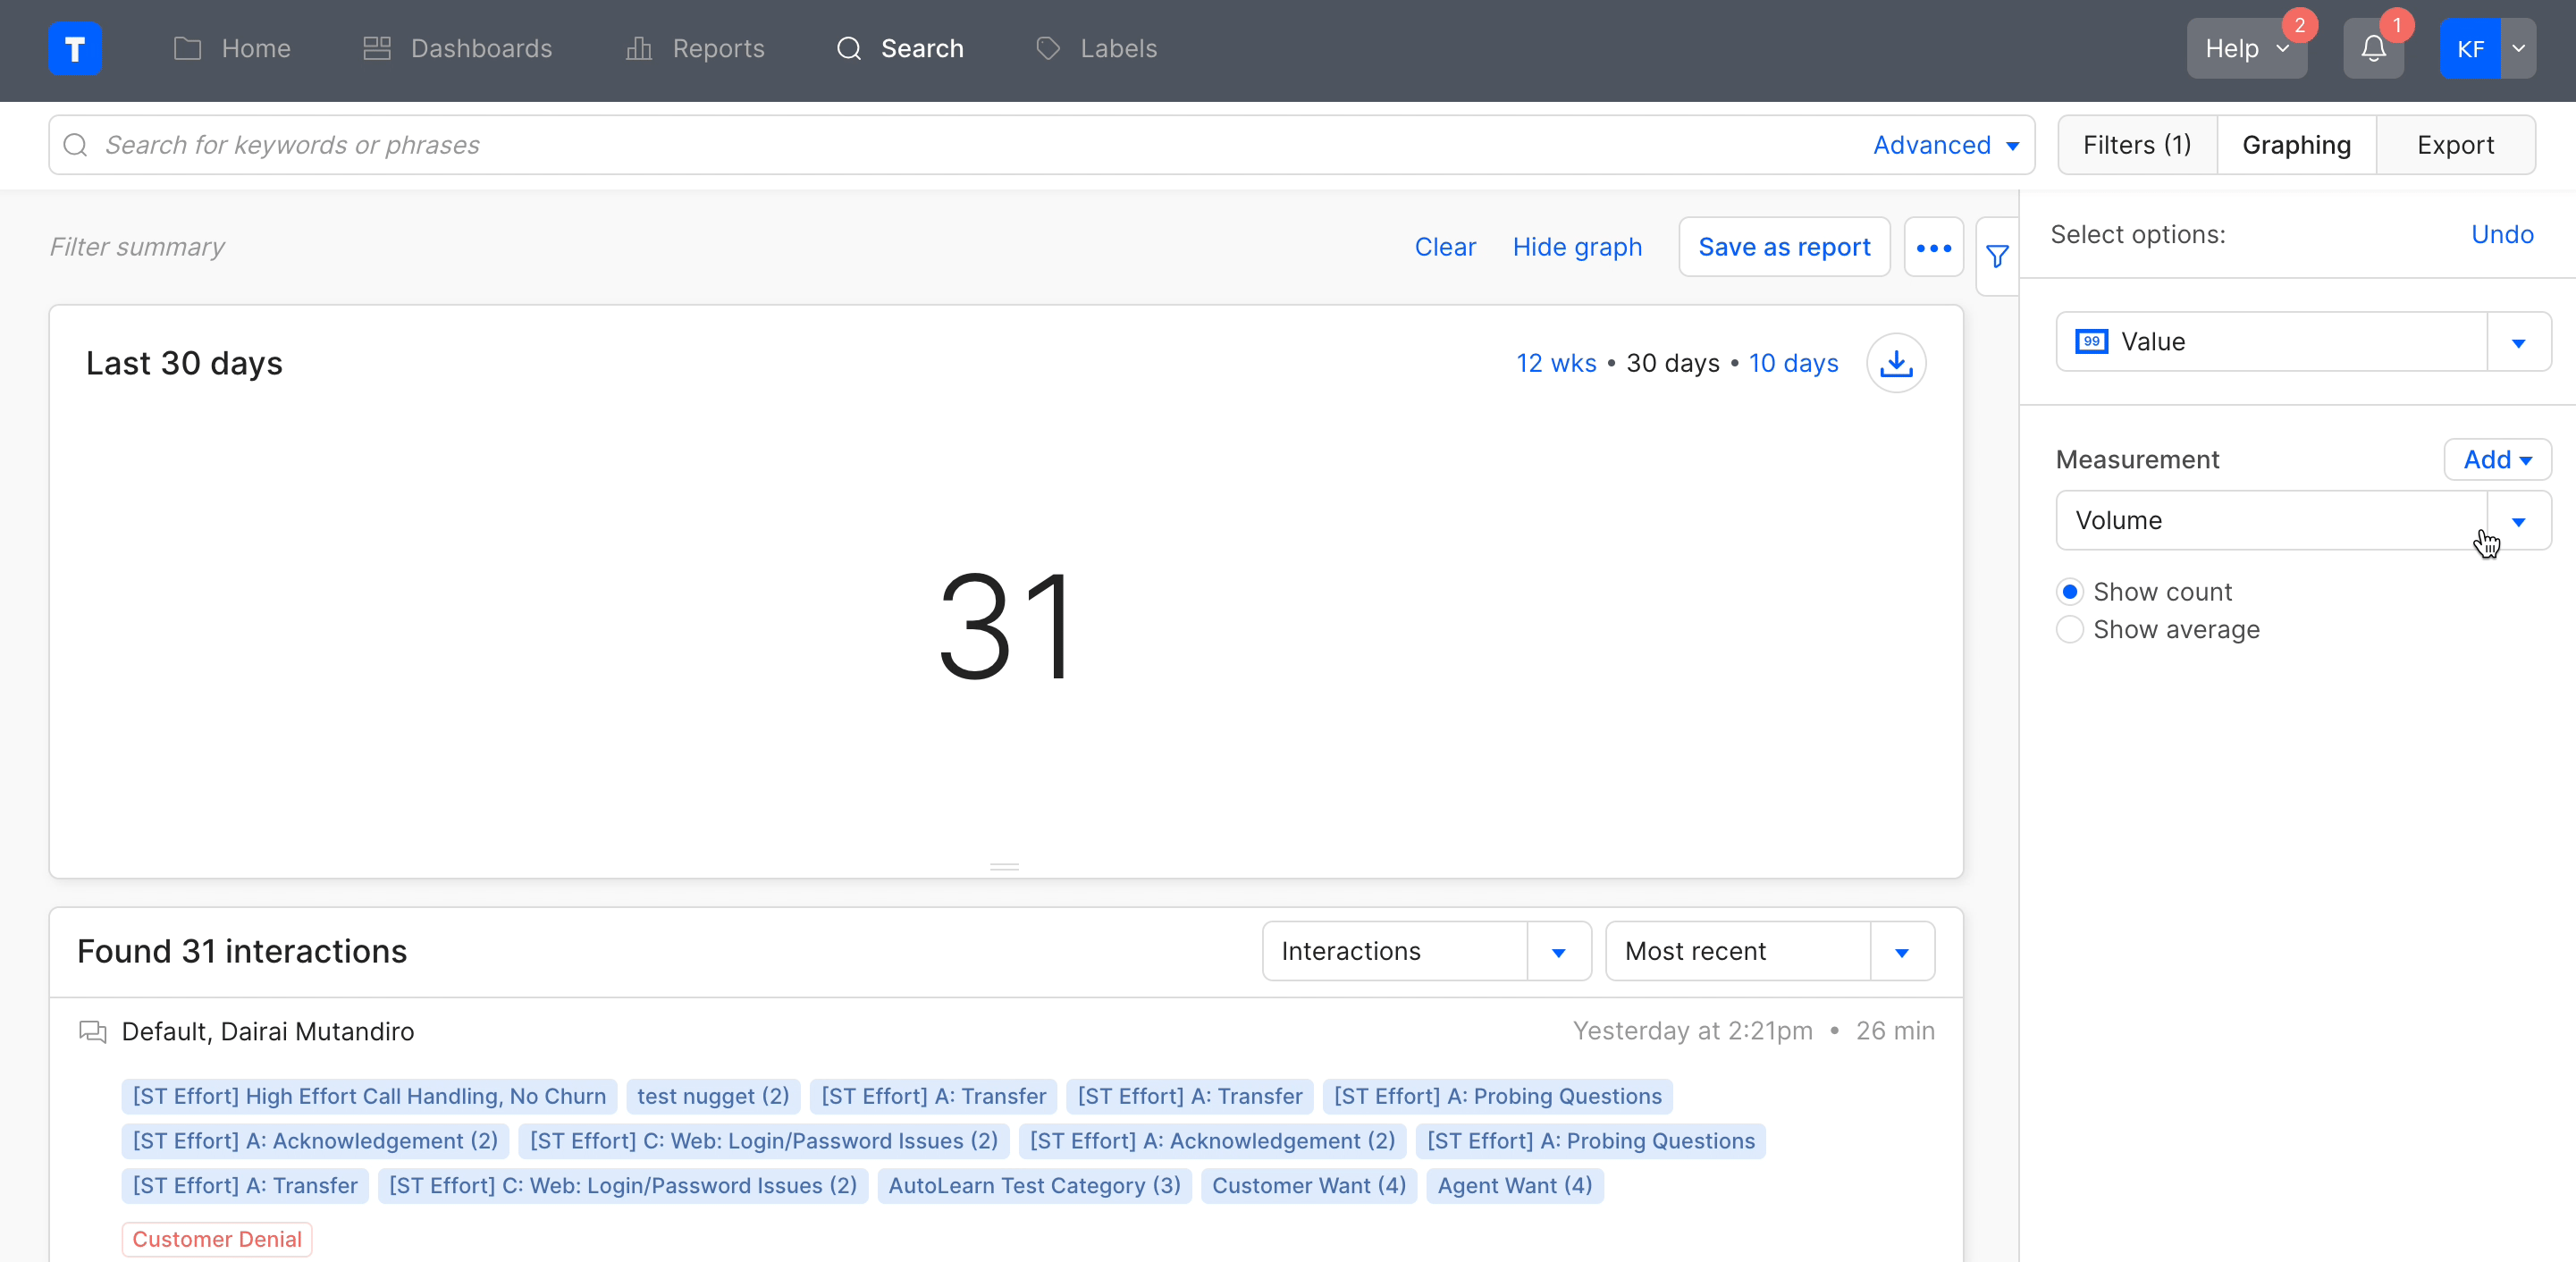Click the Save as report button
The height and width of the screenshot is (1262, 2576).
[1784, 247]
